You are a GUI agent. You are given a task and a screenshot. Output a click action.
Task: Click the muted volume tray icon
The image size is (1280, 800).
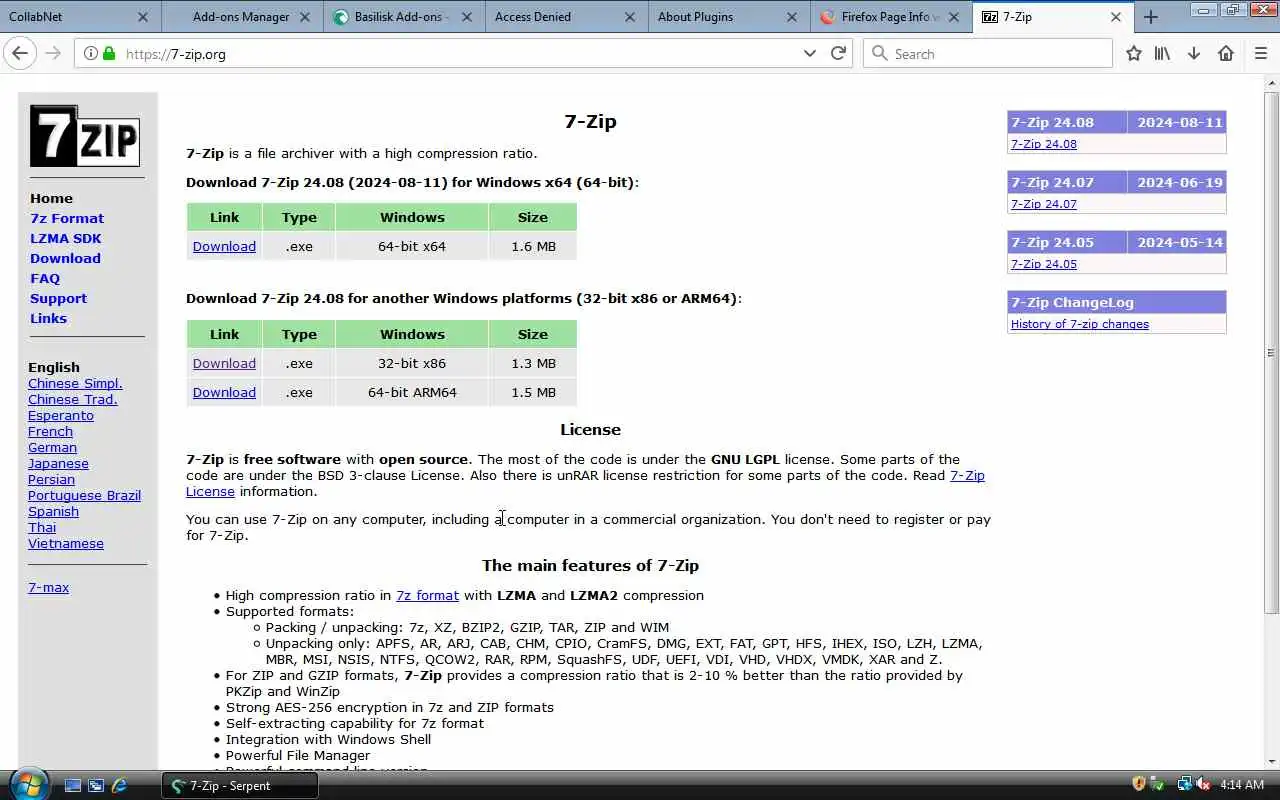click(x=1203, y=785)
